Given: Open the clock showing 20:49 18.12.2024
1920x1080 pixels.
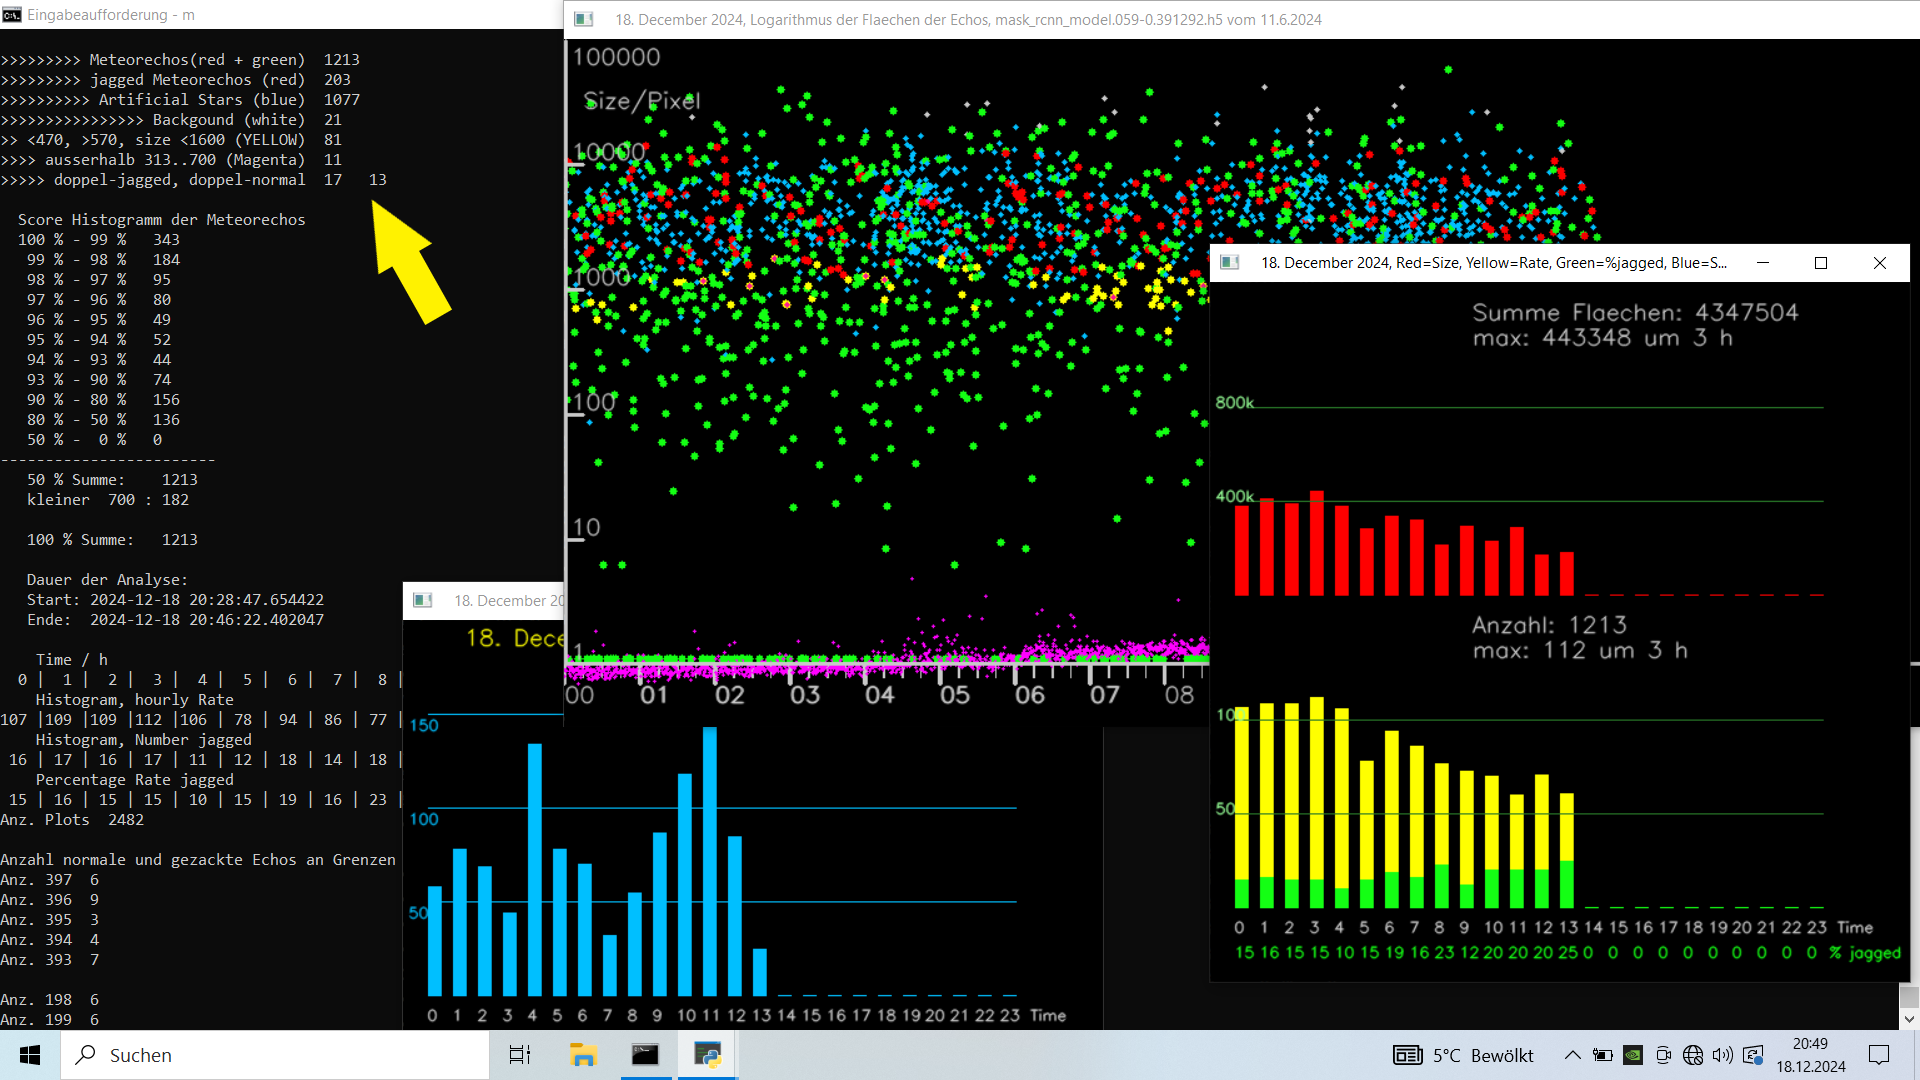Looking at the screenshot, I should [1811, 1055].
